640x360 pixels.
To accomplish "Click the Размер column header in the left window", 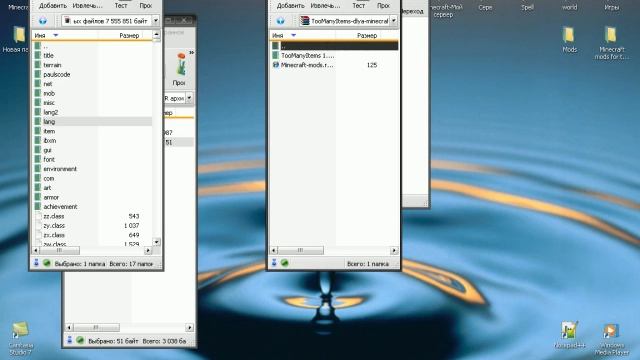I will [x=129, y=36].
